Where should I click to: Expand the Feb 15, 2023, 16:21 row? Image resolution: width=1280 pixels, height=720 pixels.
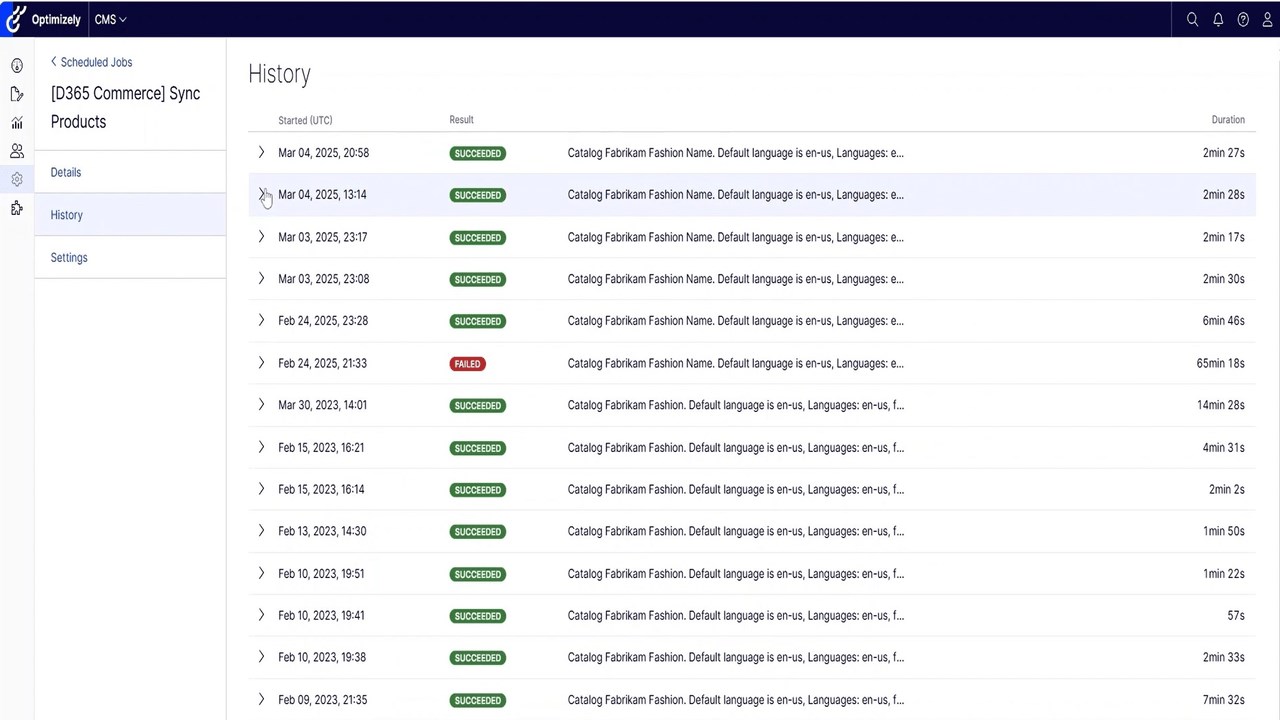pyautogui.click(x=261, y=447)
